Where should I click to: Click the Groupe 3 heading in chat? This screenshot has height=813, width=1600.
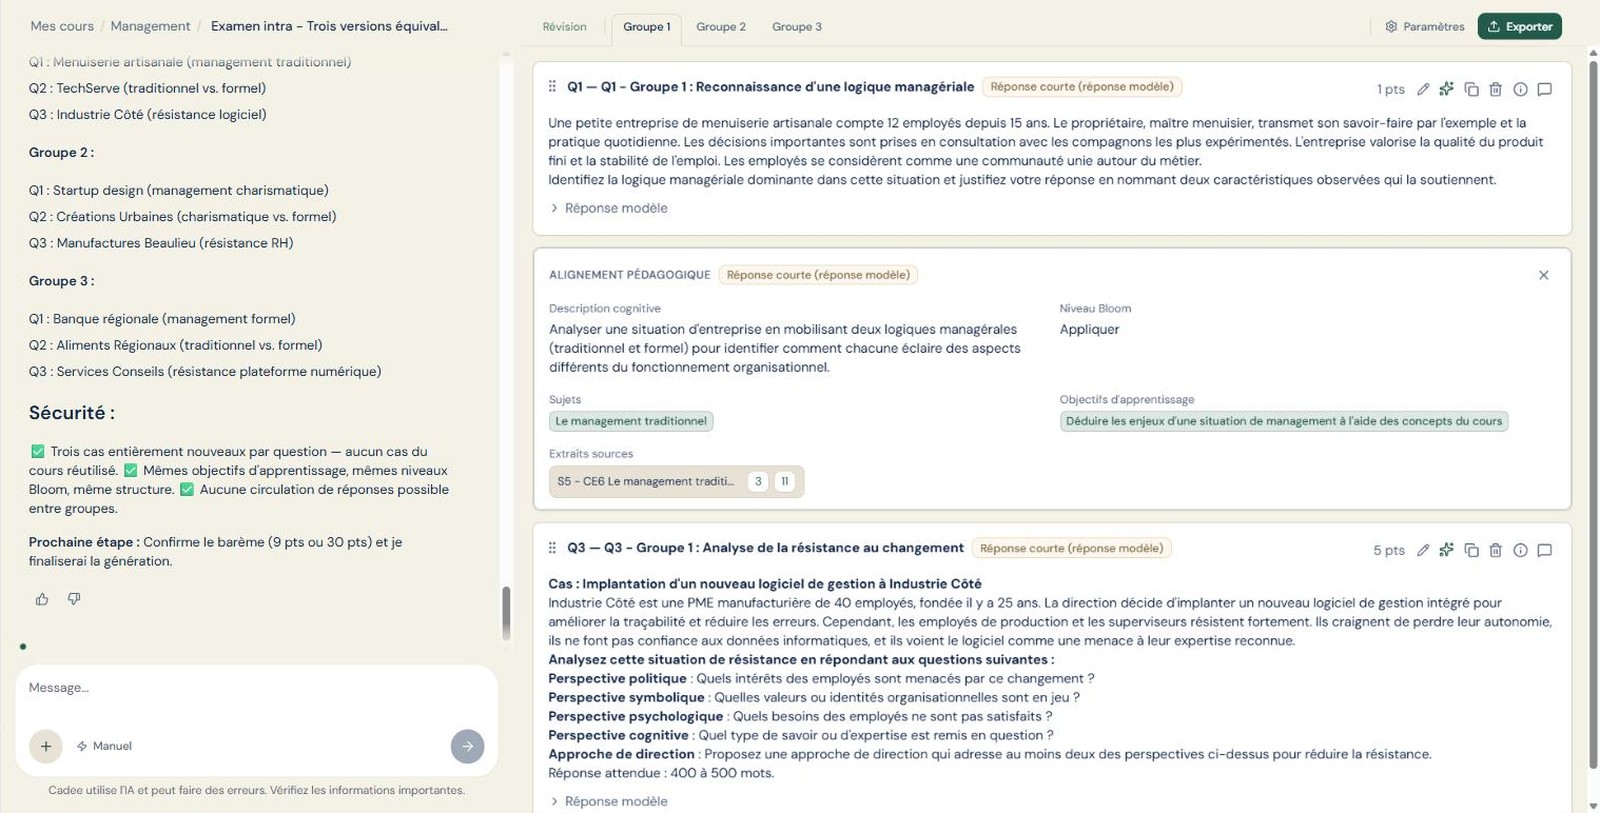62,281
